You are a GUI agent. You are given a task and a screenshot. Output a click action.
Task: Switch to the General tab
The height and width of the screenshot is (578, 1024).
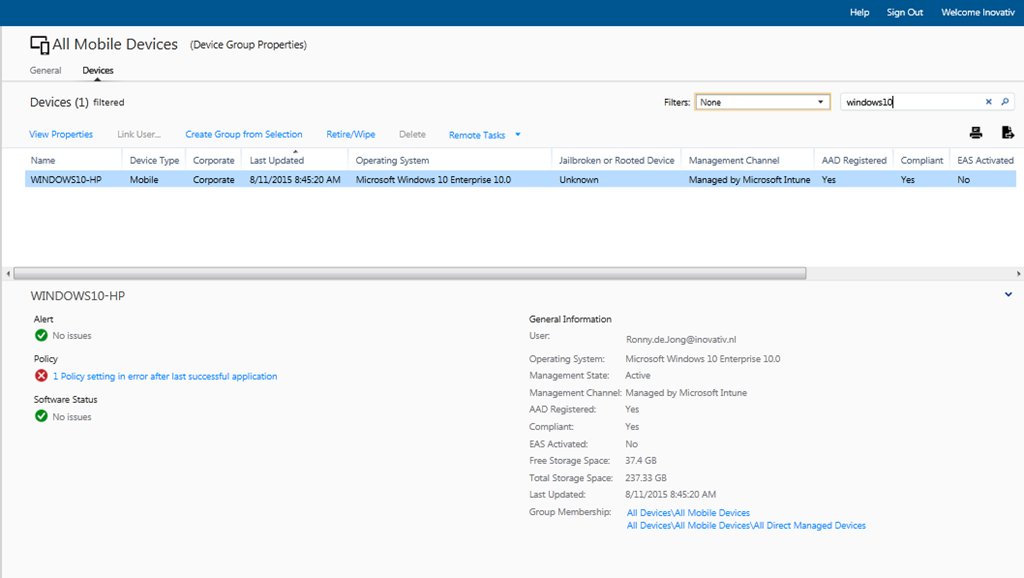pyautogui.click(x=45, y=70)
